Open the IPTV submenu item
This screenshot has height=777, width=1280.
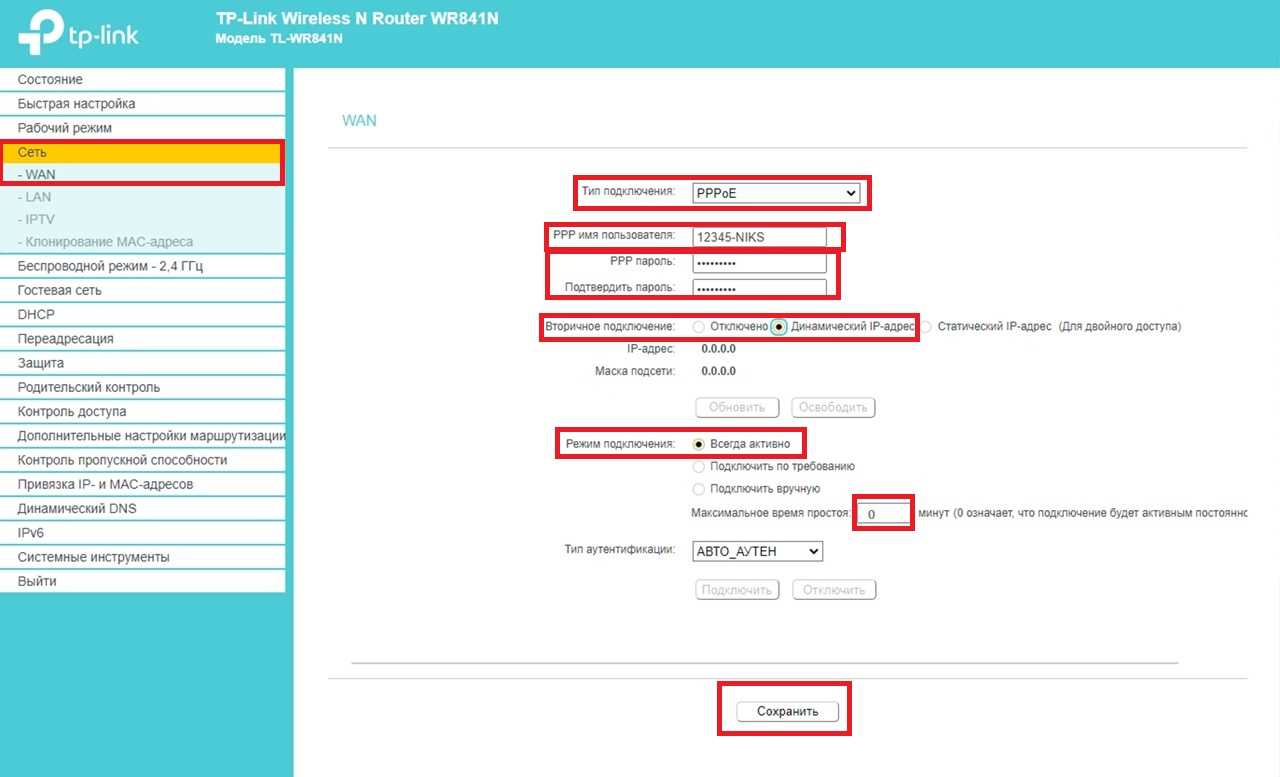[143, 219]
